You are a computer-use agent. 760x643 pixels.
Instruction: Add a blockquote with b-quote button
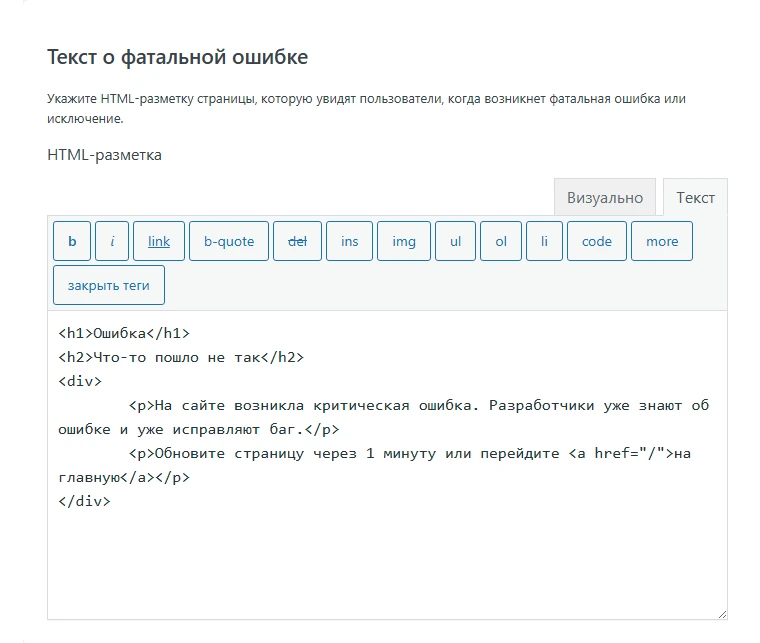229,241
